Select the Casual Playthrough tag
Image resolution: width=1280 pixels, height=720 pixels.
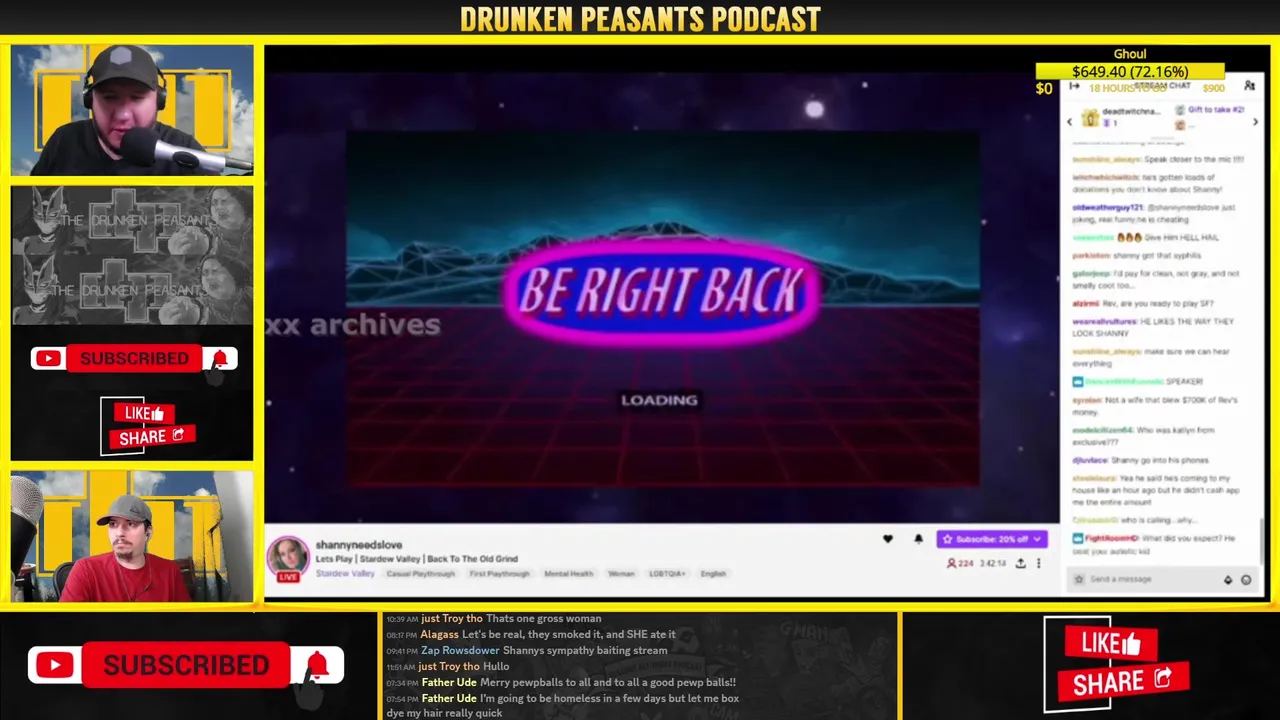[420, 574]
